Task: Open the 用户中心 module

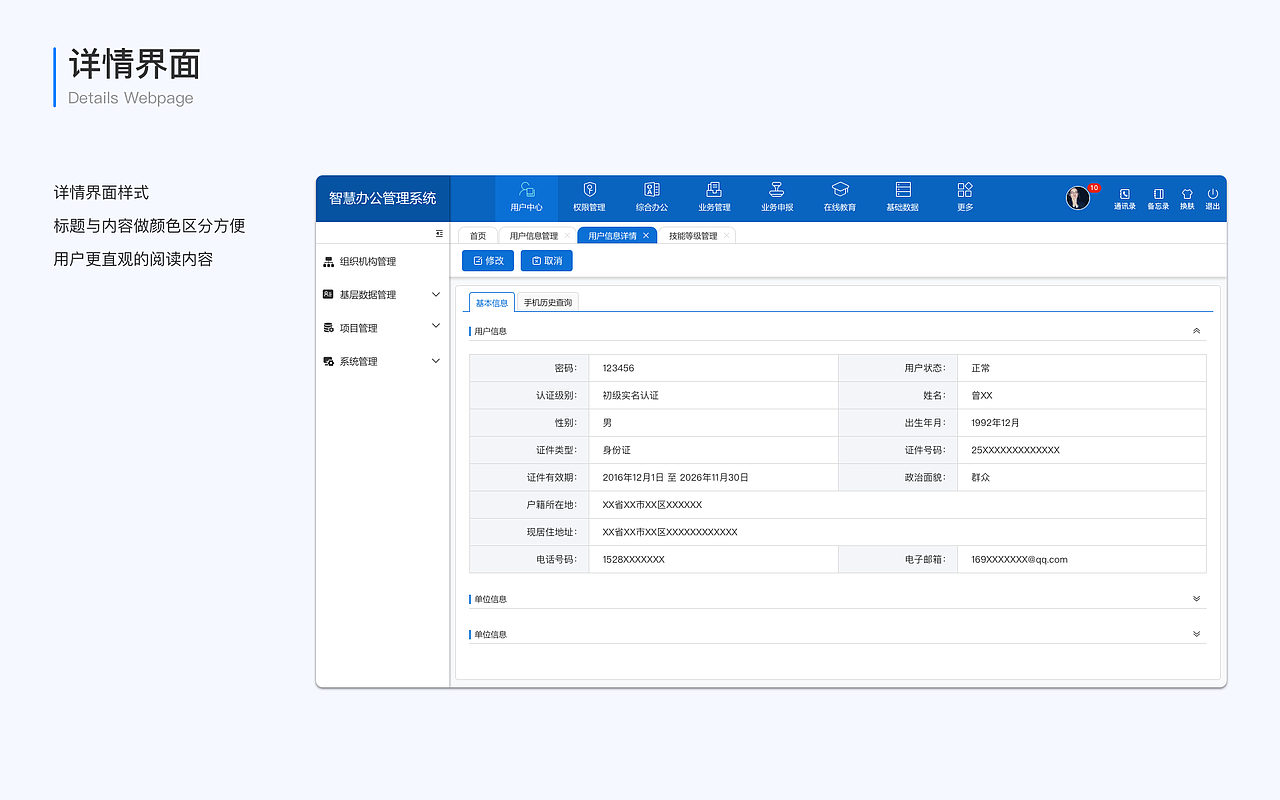Action: 526,198
